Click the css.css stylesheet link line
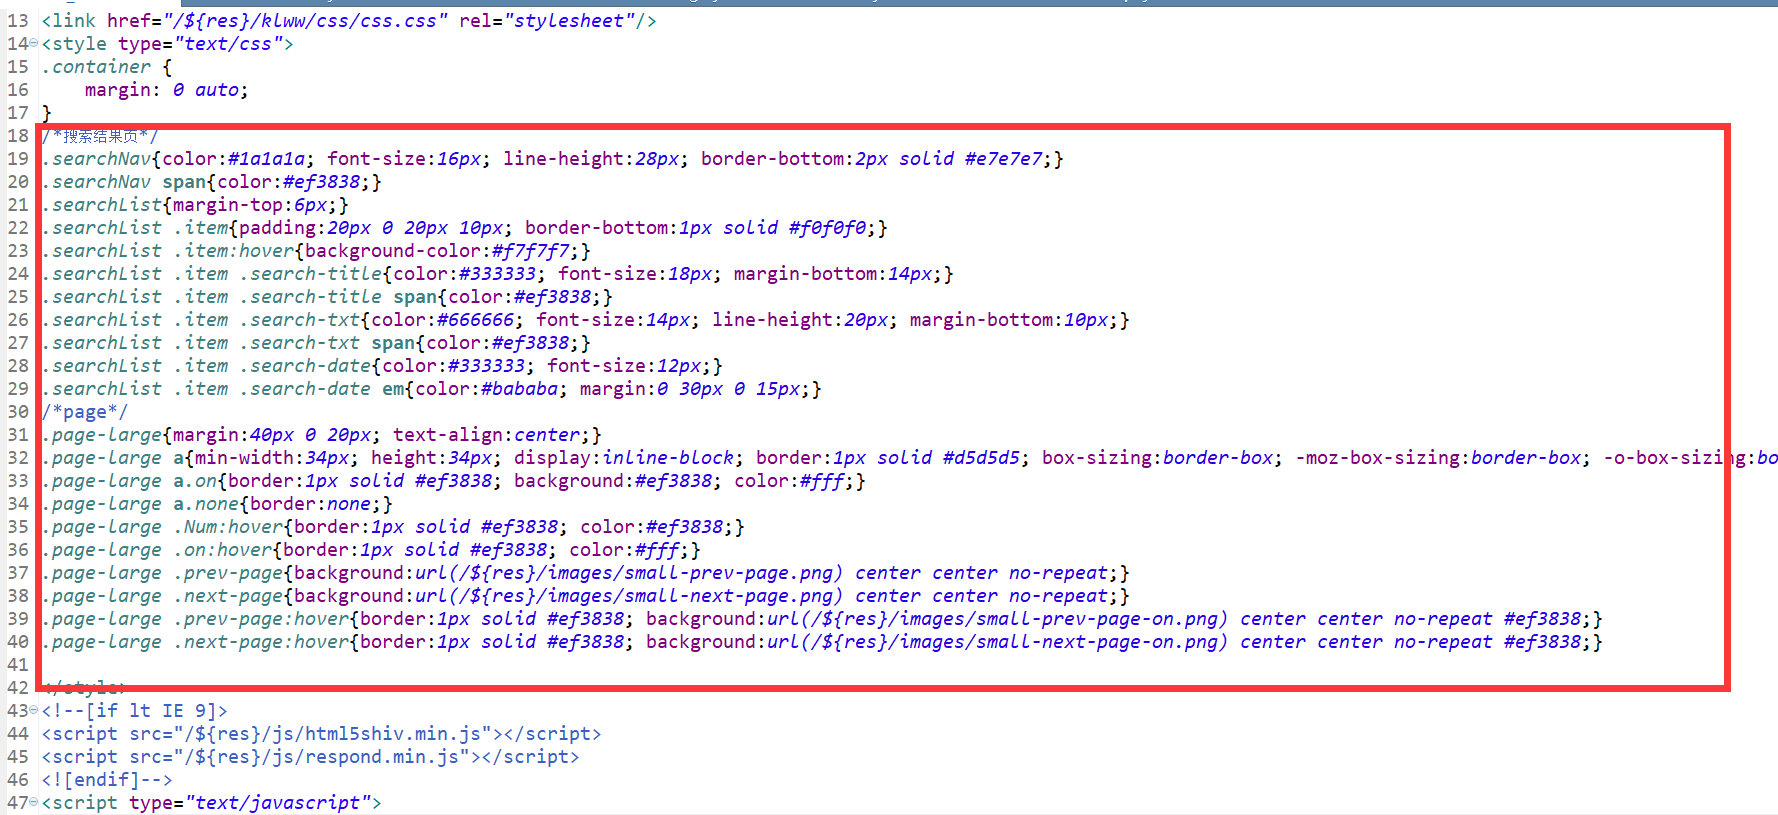The image size is (1778, 815). (349, 21)
